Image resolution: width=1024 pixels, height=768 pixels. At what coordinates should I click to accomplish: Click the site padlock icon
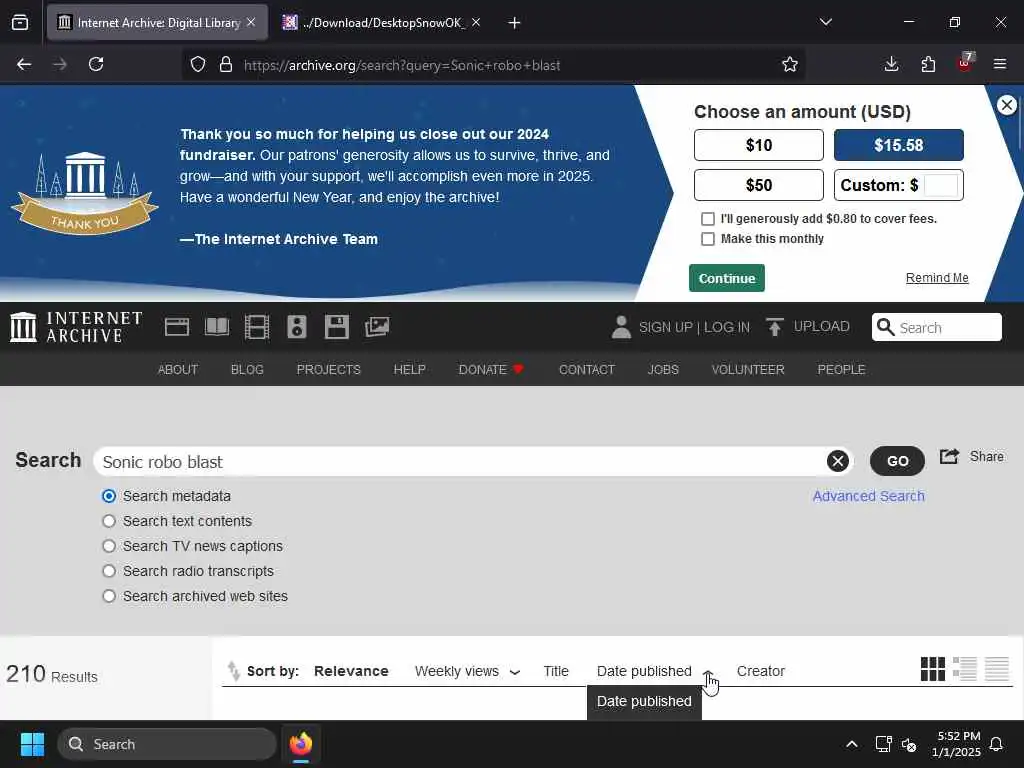226,64
